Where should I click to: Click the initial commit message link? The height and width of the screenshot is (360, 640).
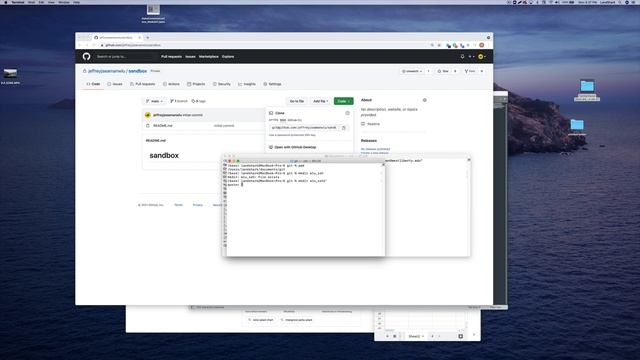(224, 126)
